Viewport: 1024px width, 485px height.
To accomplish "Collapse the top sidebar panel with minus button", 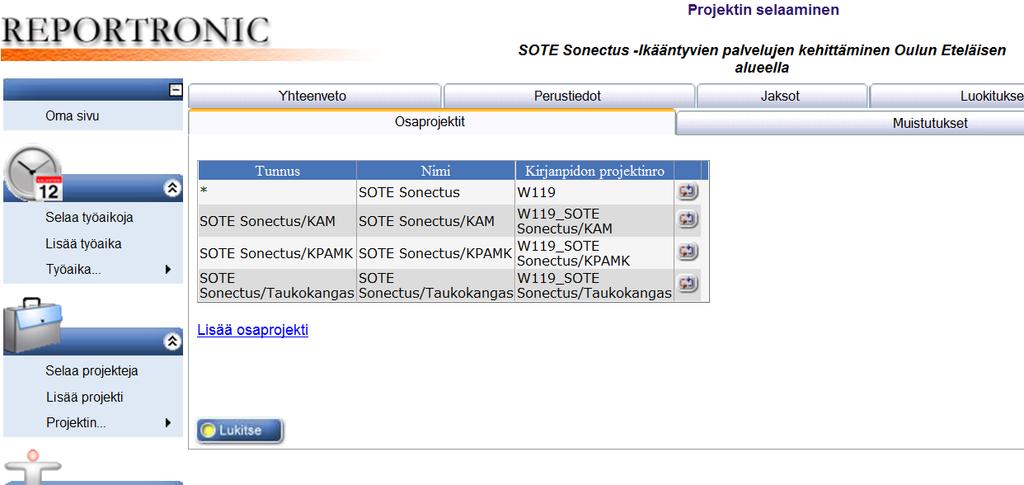I will pos(176,91).
